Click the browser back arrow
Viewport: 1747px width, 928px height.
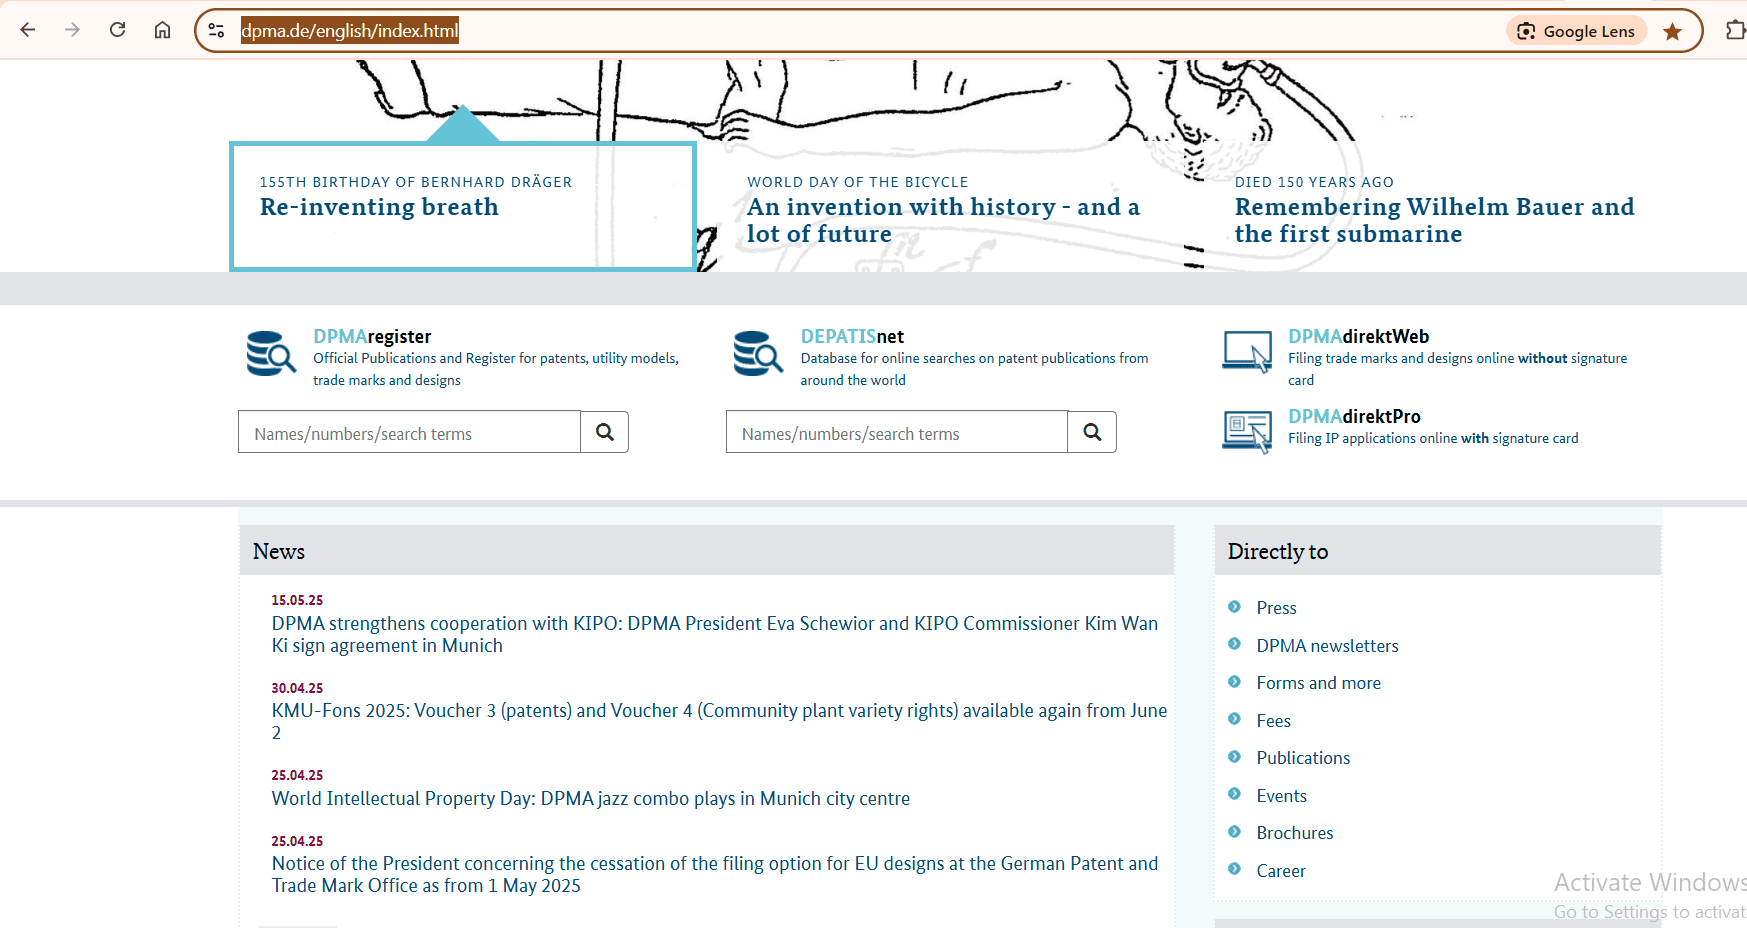coord(28,30)
